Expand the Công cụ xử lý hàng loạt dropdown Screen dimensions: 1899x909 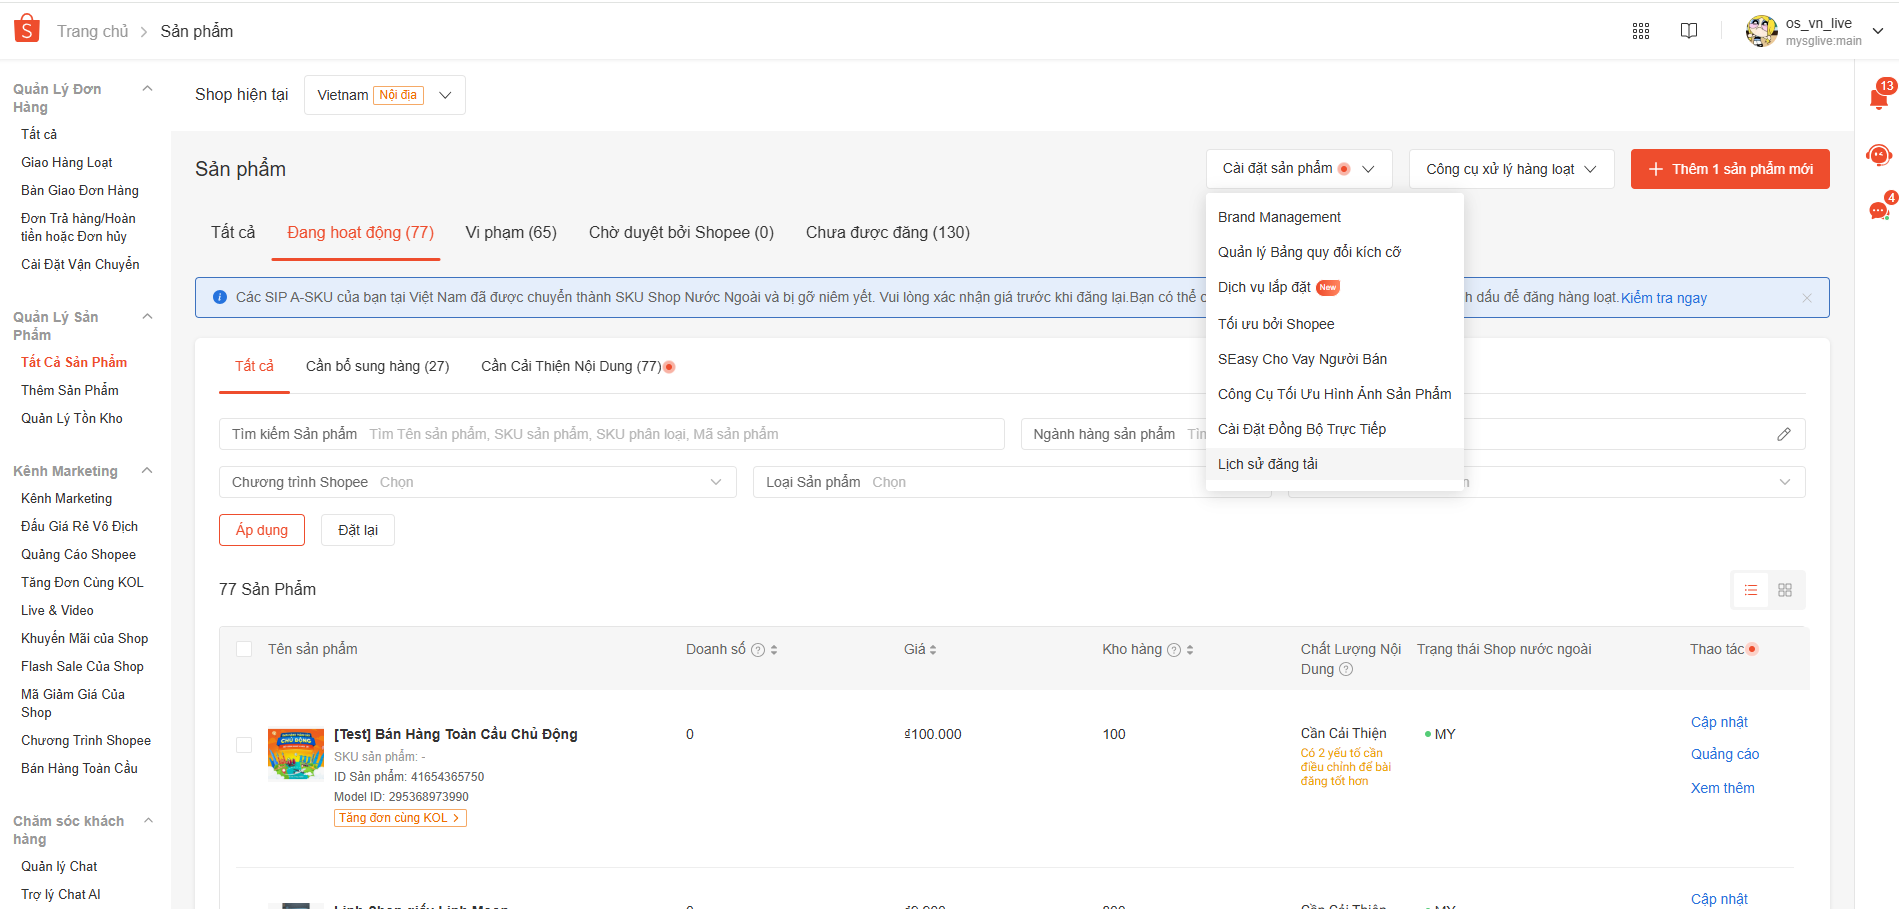point(1511,168)
